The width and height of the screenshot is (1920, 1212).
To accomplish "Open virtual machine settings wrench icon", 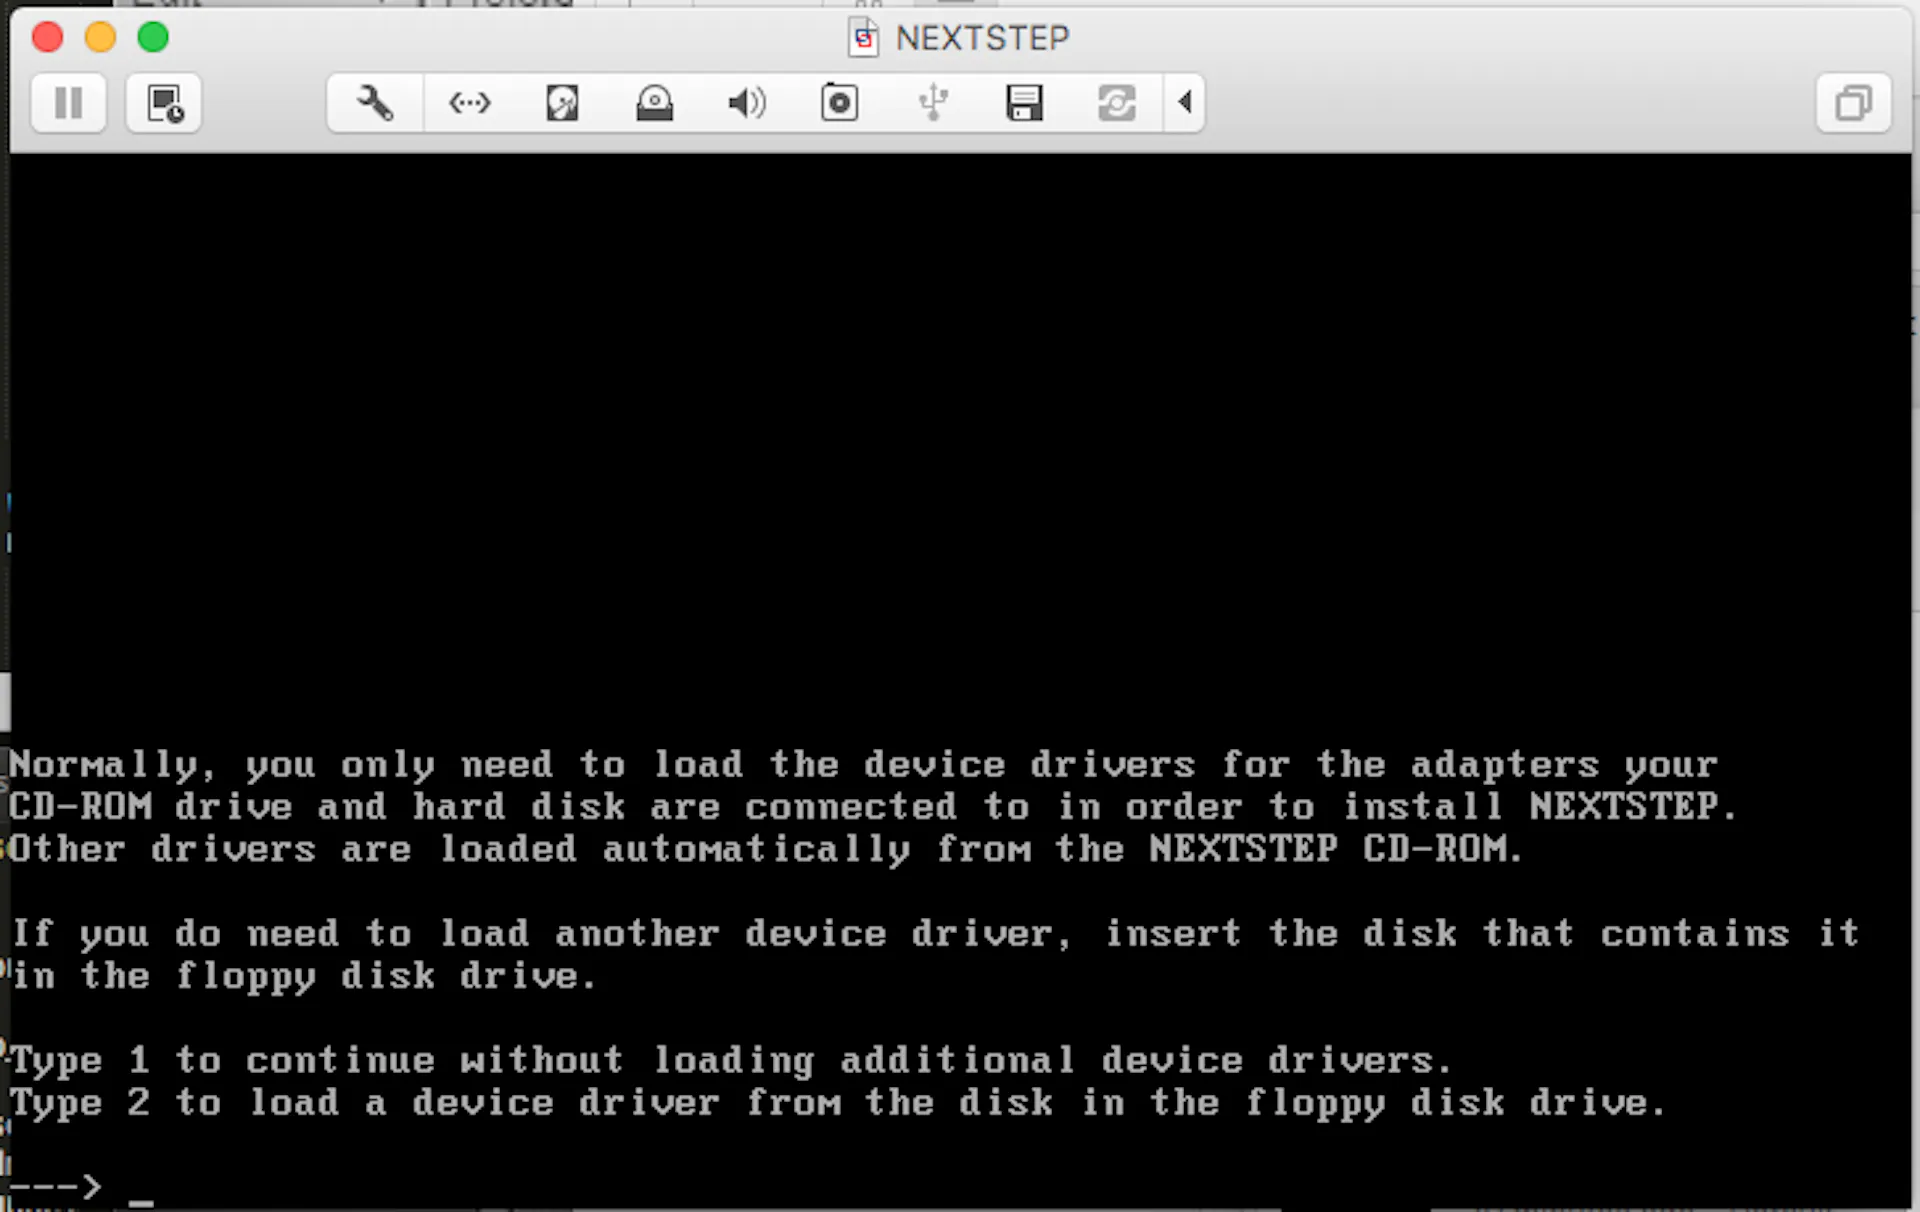I will (x=375, y=102).
